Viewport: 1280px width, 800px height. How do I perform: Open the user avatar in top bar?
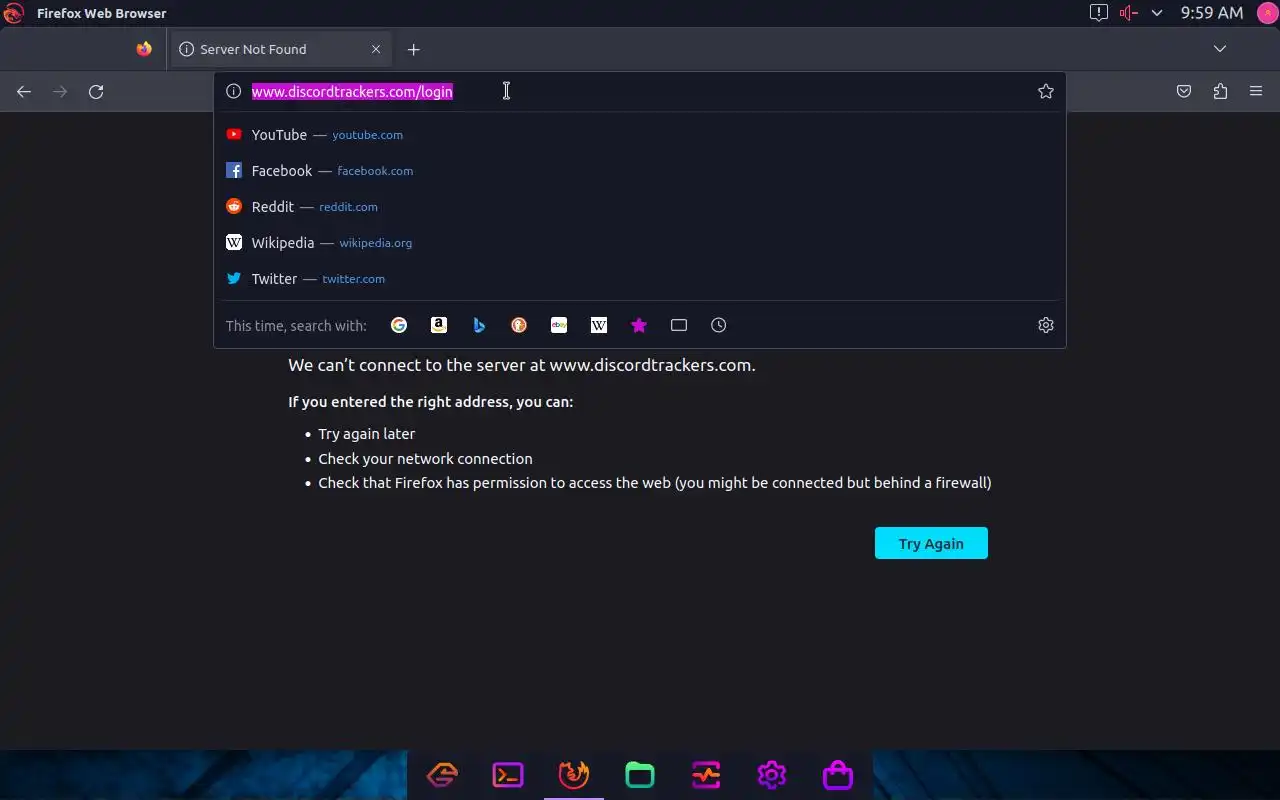[1266, 13]
